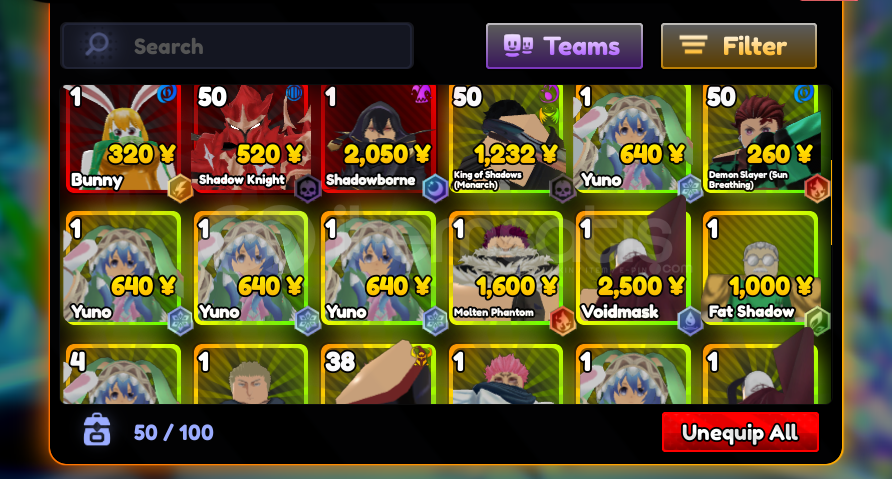Click the leaf badge on Fat Shadow
The image size is (892, 479).
point(817,321)
